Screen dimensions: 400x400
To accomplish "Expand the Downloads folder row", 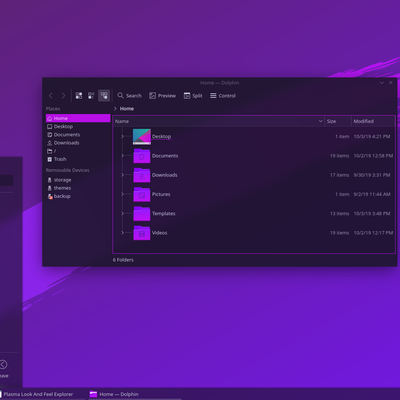I will tap(122, 175).
